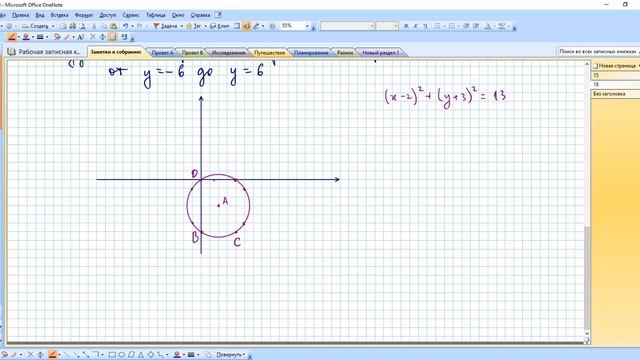Image resolution: width=640 pixels, height=360 pixels.
Task: Select the text typing tool
Action: pyautogui.click(x=80, y=37)
